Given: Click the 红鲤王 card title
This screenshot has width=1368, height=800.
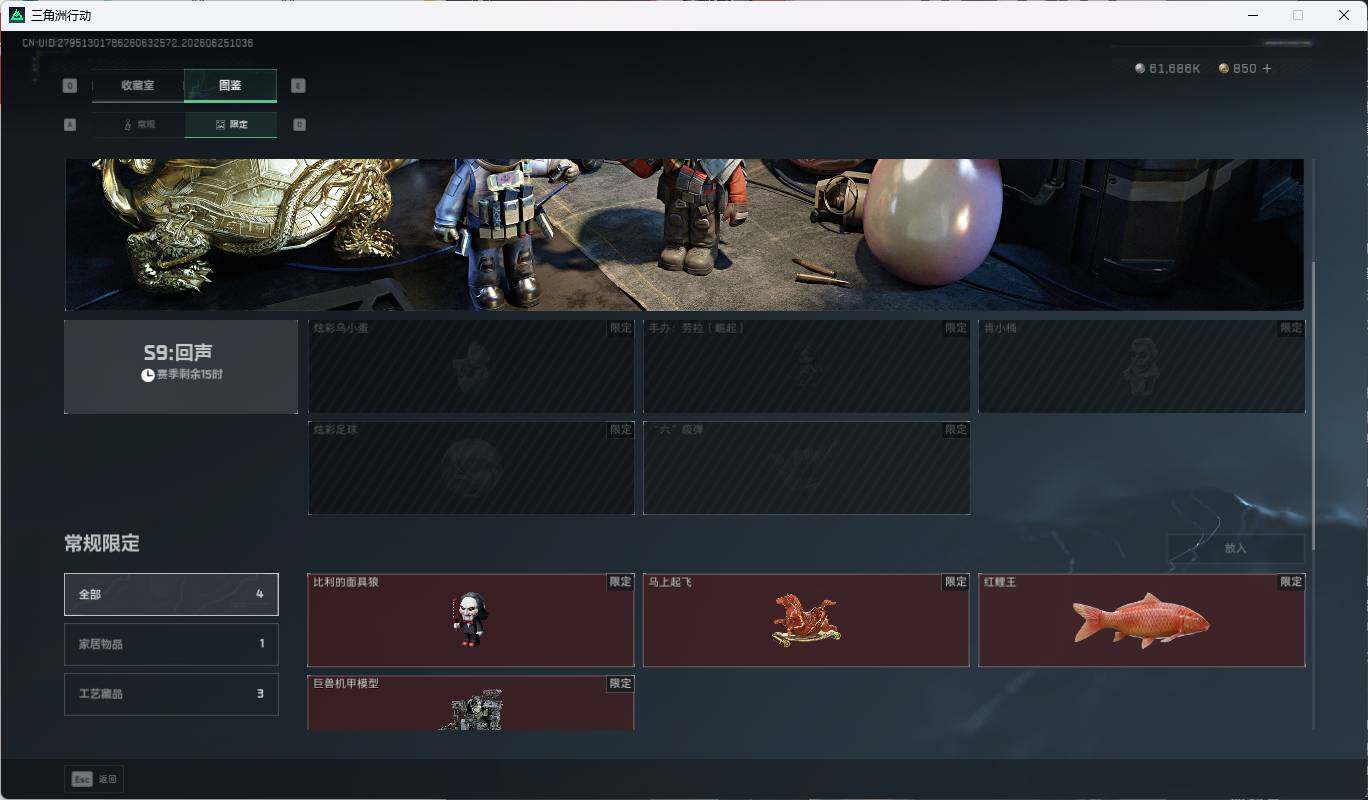Looking at the screenshot, I should [999, 582].
